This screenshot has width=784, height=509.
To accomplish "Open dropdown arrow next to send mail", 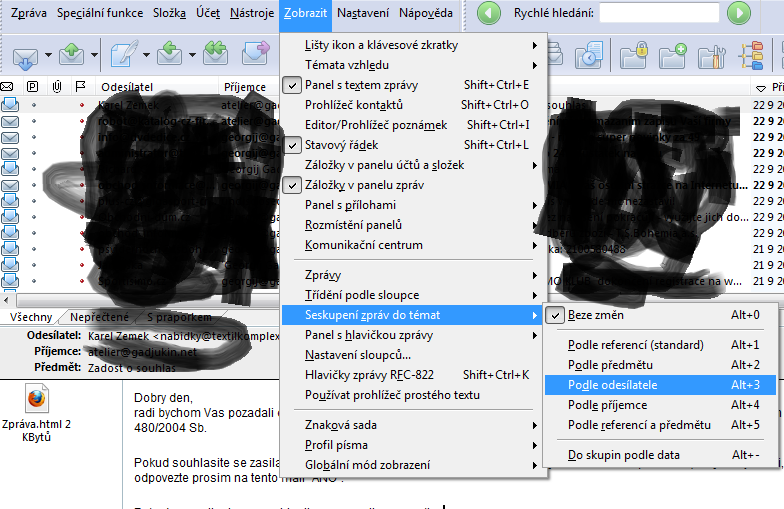I will click(94, 54).
